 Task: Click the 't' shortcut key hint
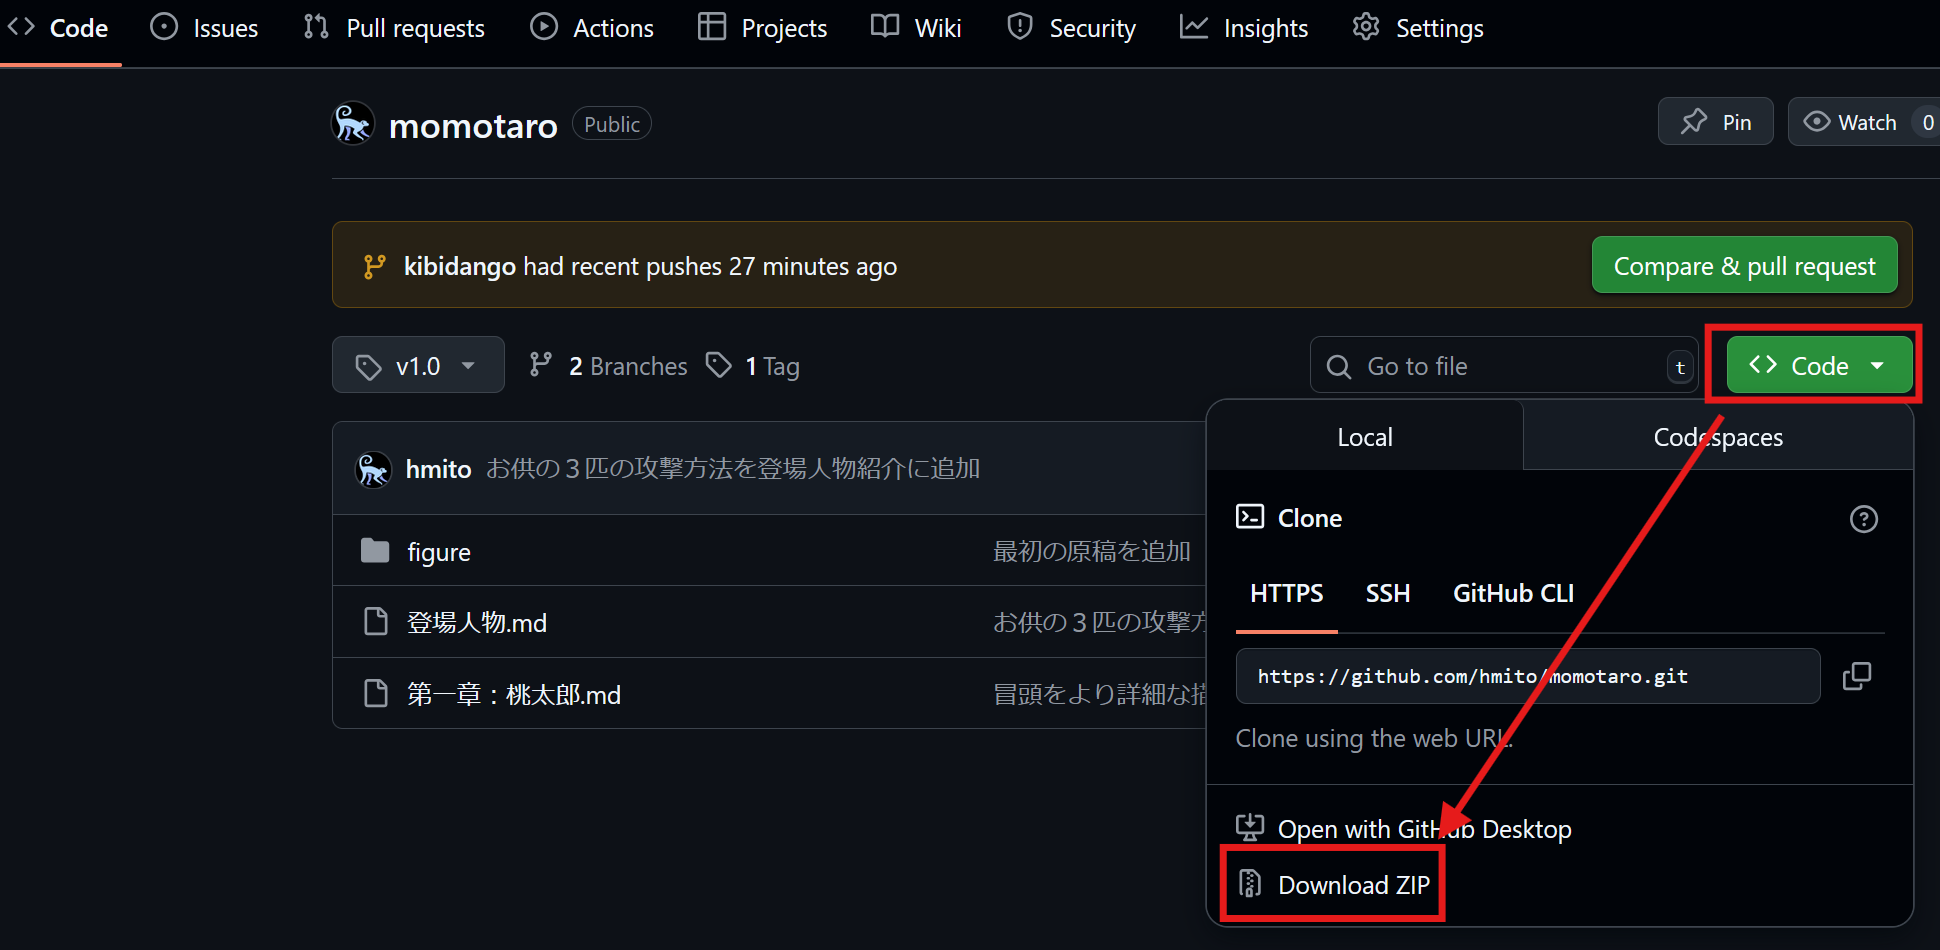[x=1680, y=367]
